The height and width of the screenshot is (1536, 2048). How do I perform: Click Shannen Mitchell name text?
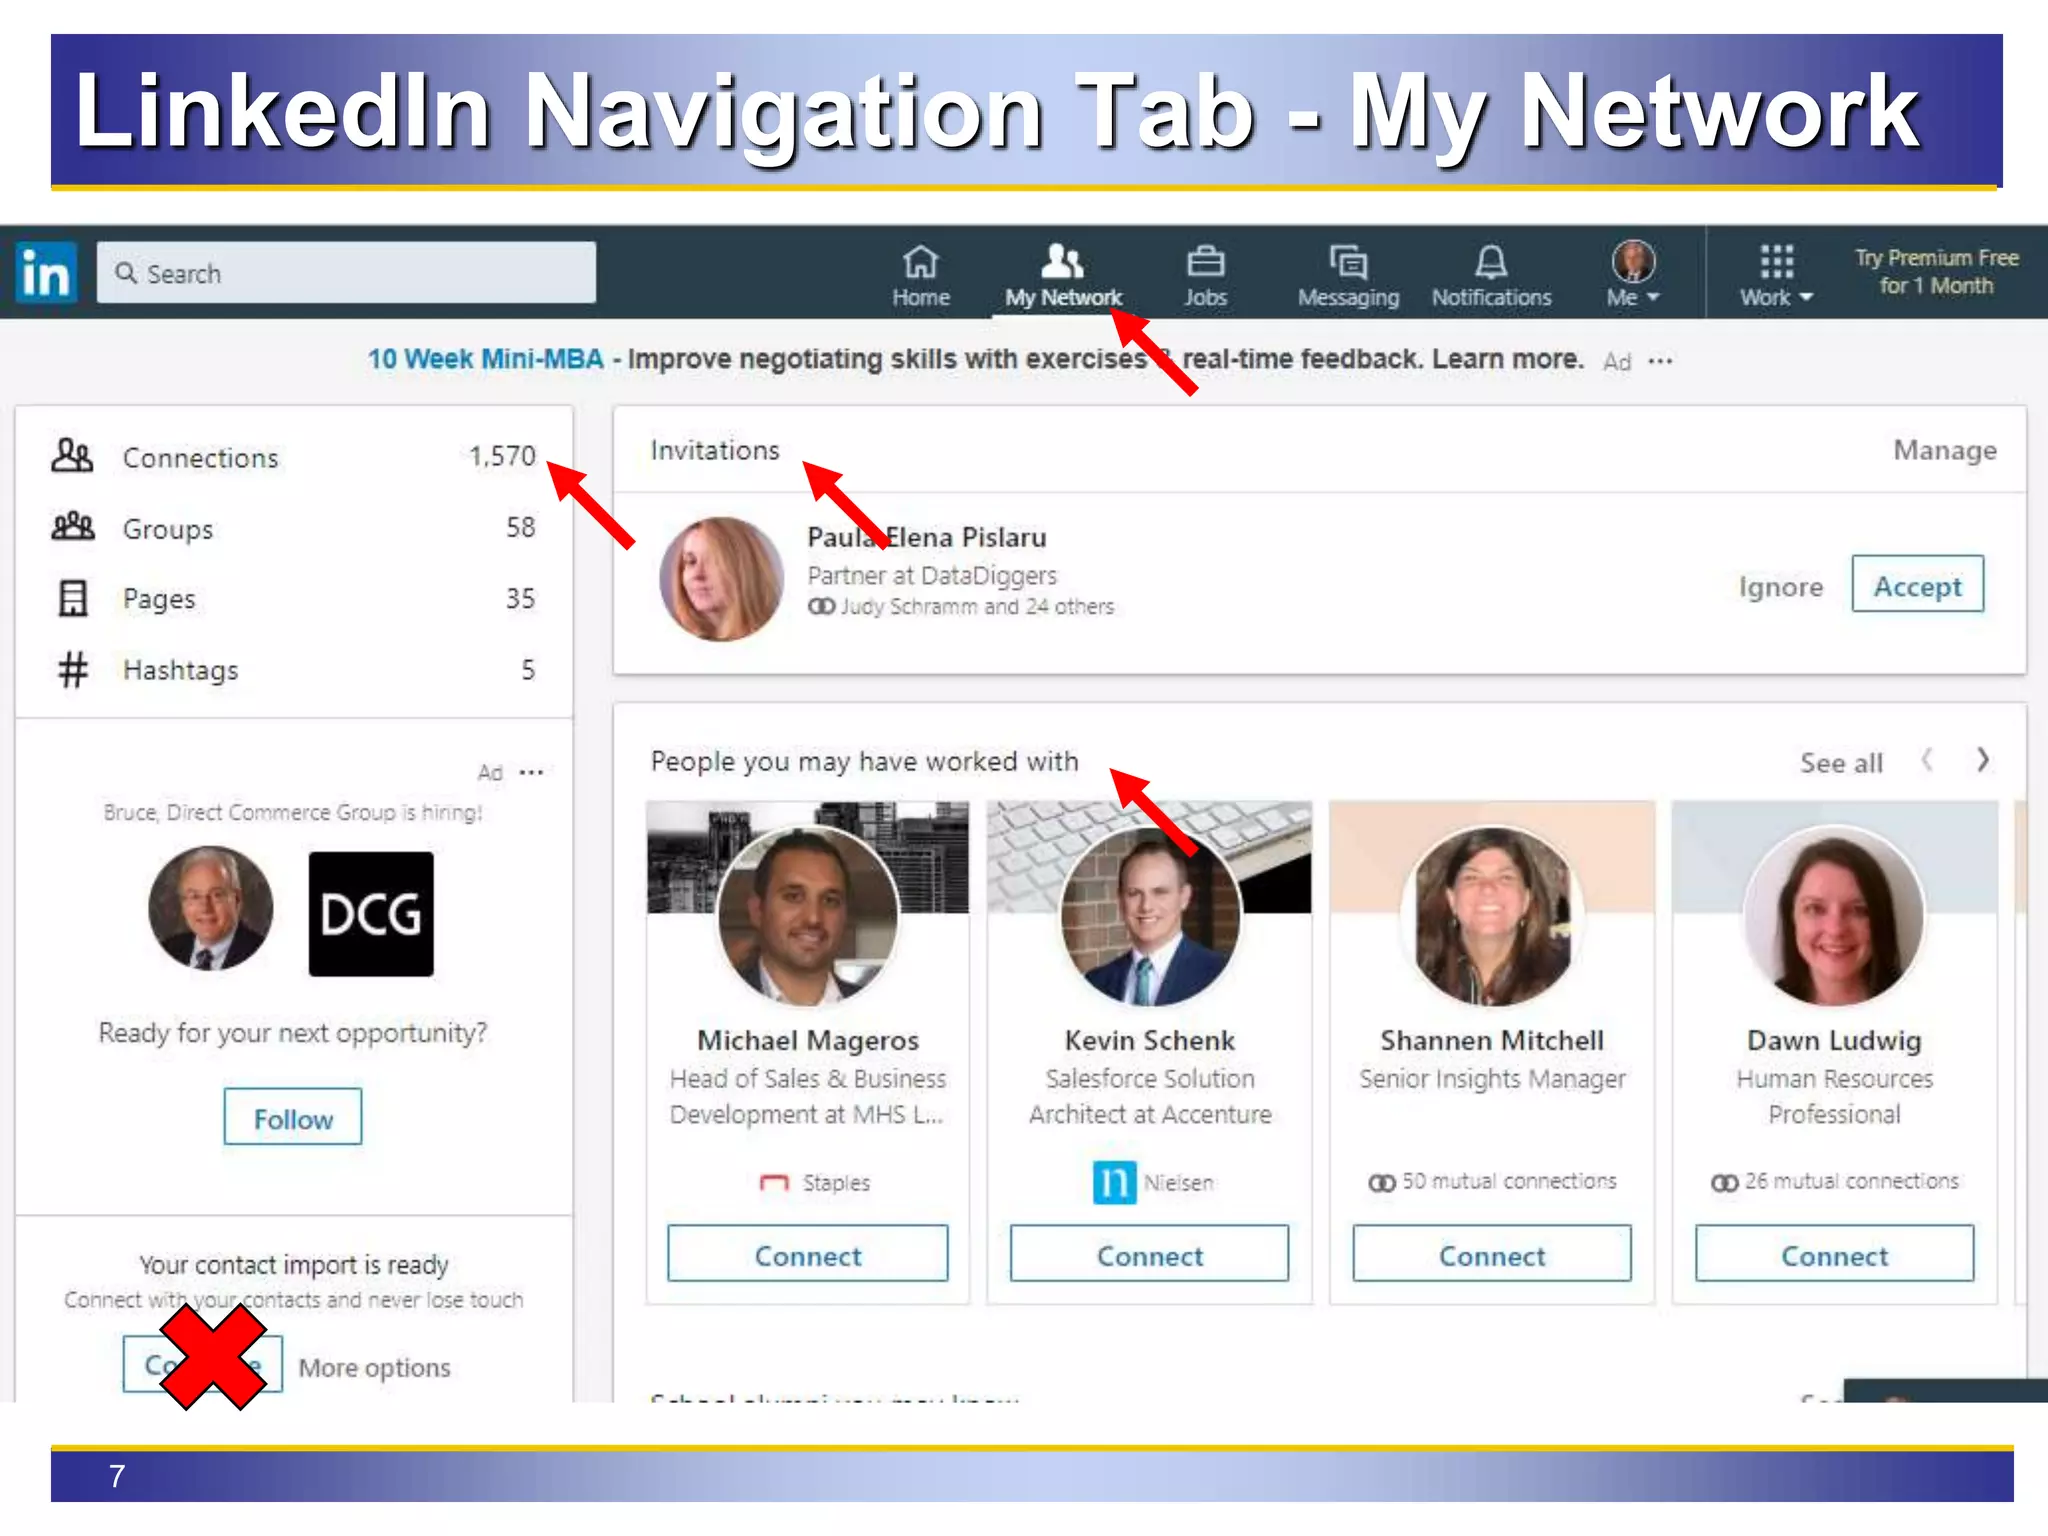click(1492, 1040)
